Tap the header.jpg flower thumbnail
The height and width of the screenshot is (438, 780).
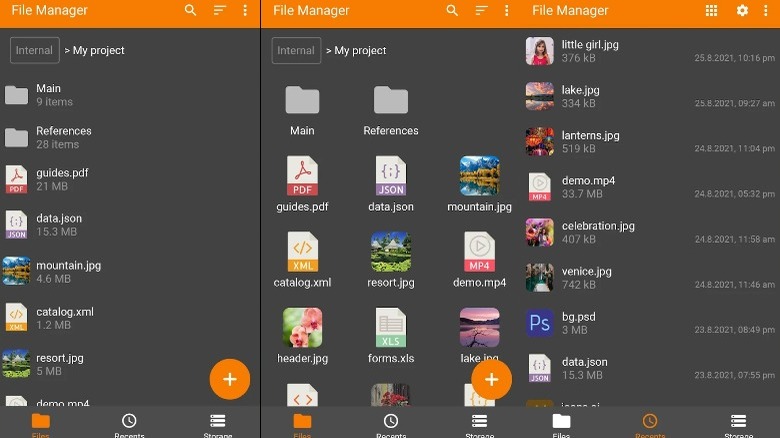pos(302,328)
